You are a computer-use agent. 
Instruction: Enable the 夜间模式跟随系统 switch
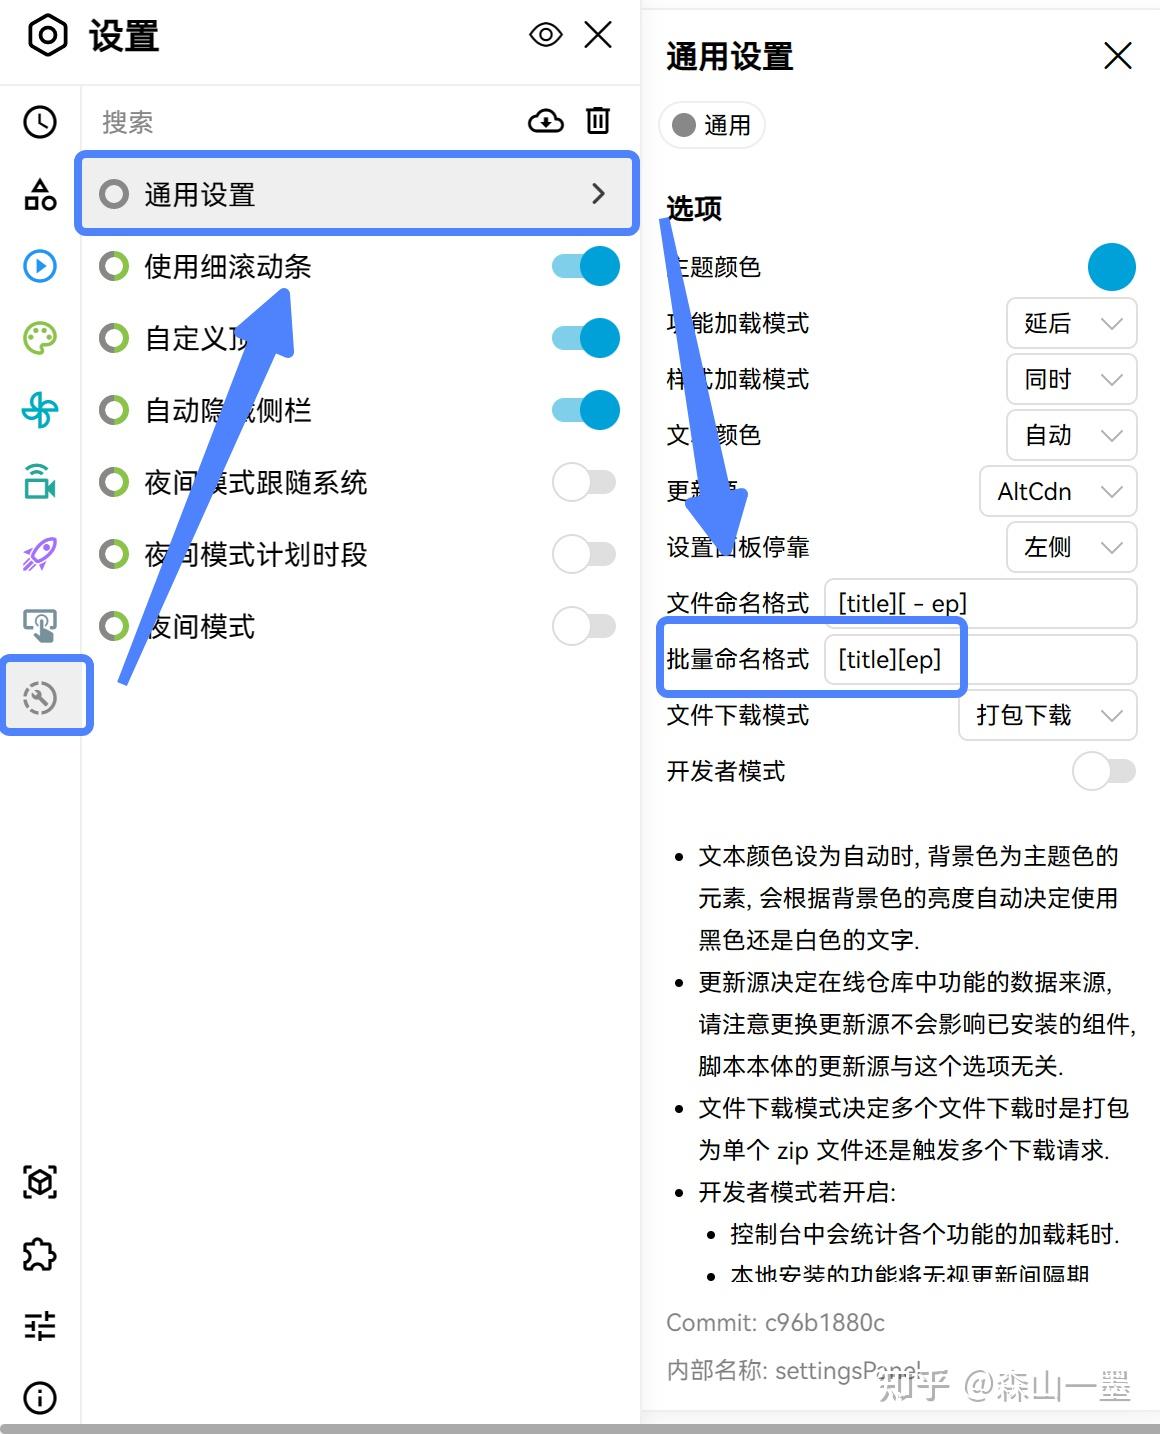(x=586, y=482)
